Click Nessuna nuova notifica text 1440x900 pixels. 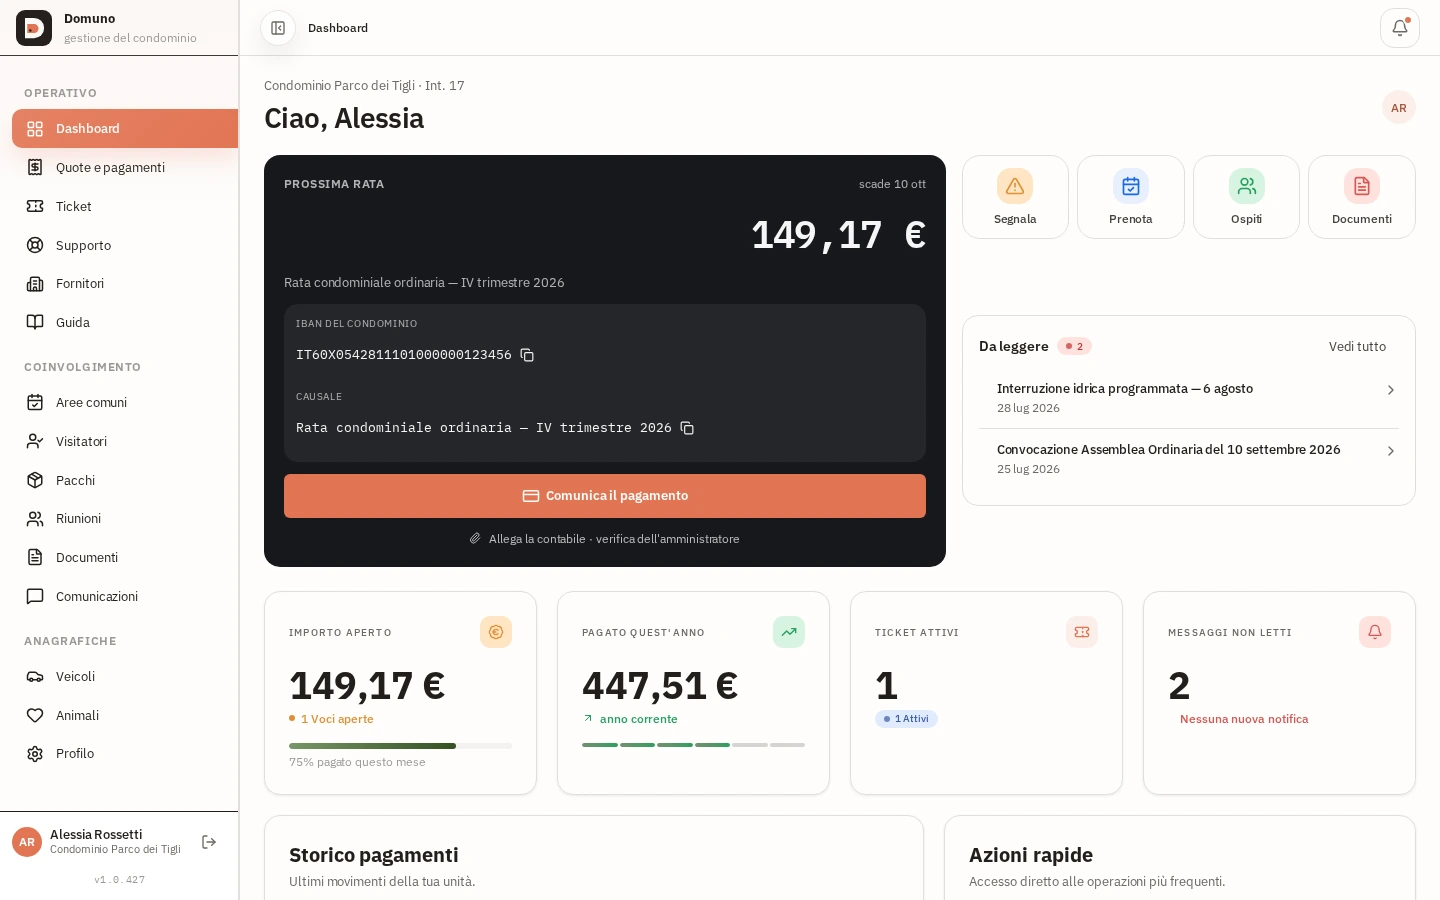[x=1244, y=719]
